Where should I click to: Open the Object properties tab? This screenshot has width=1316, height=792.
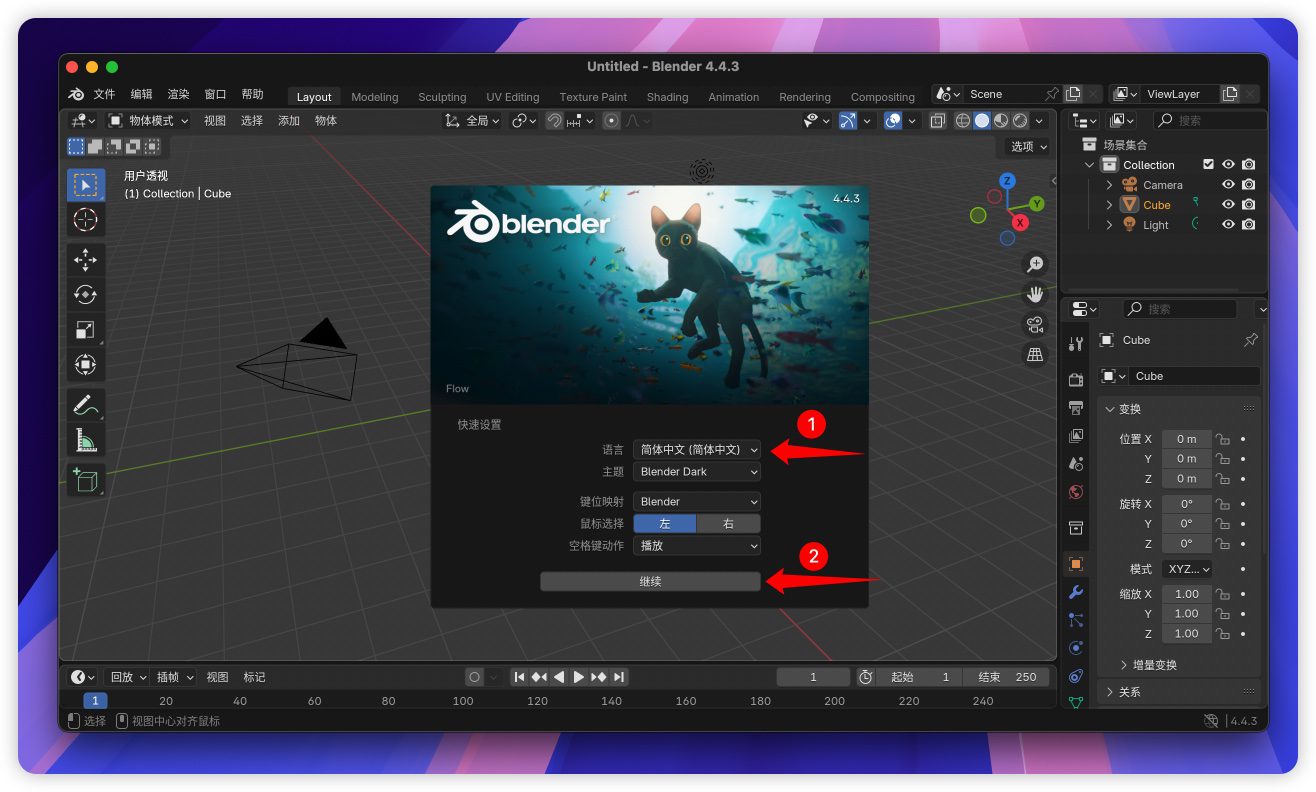(x=1076, y=564)
